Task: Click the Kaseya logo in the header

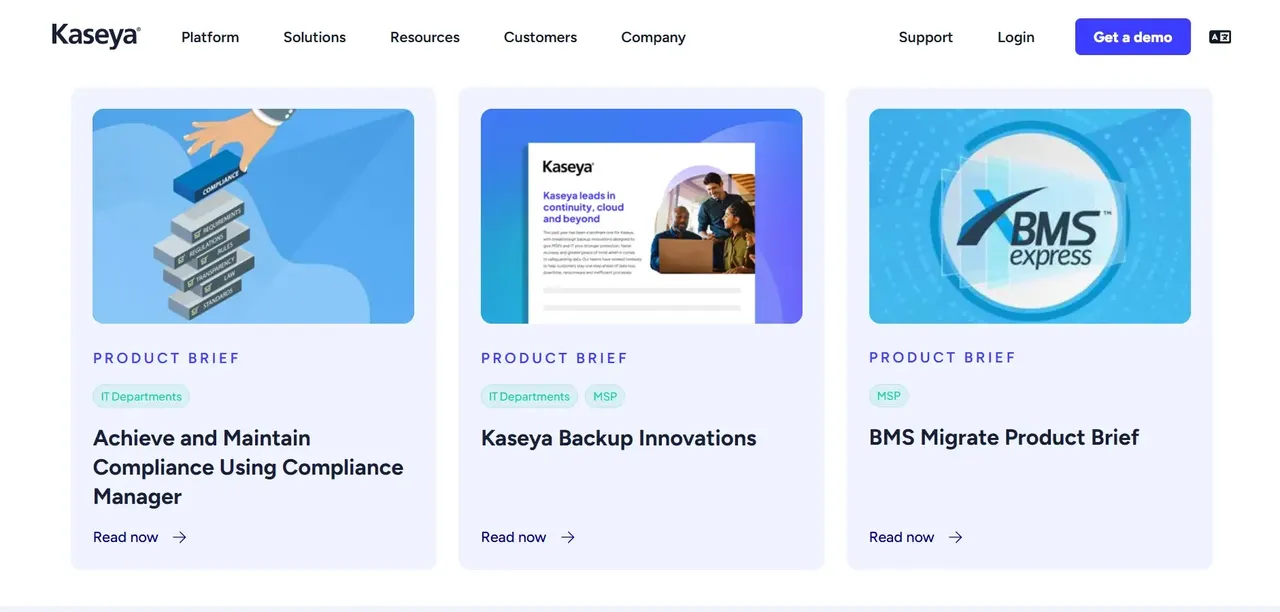Action: [x=96, y=36]
